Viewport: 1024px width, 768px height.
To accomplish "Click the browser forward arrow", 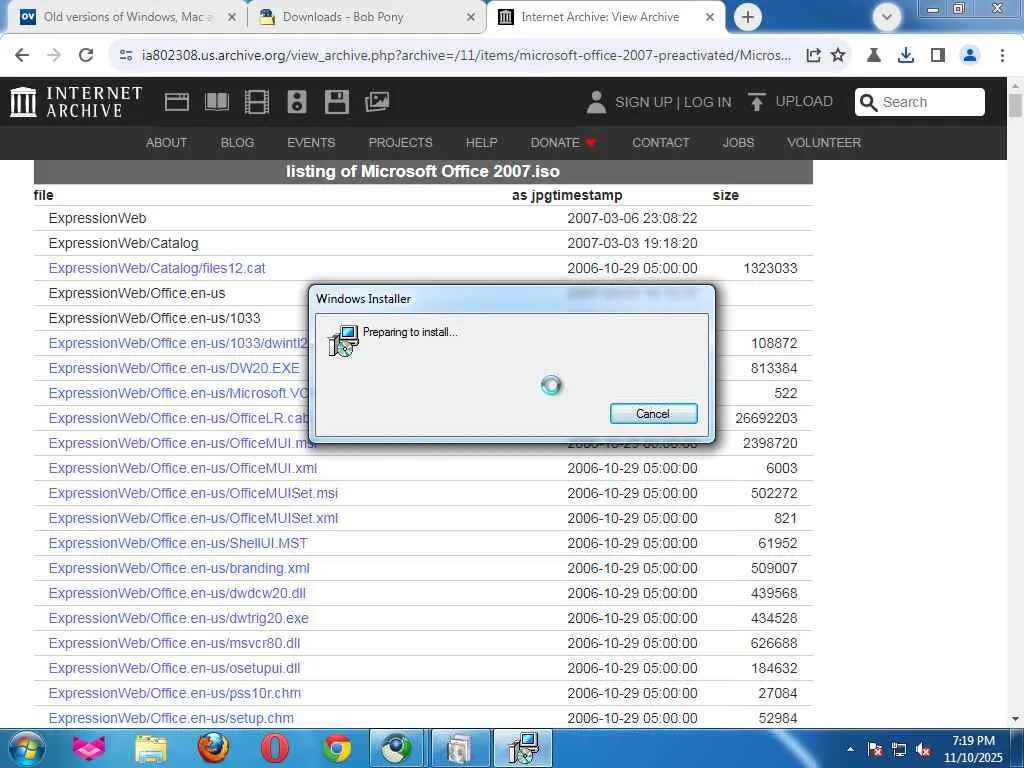I will 54,56.
